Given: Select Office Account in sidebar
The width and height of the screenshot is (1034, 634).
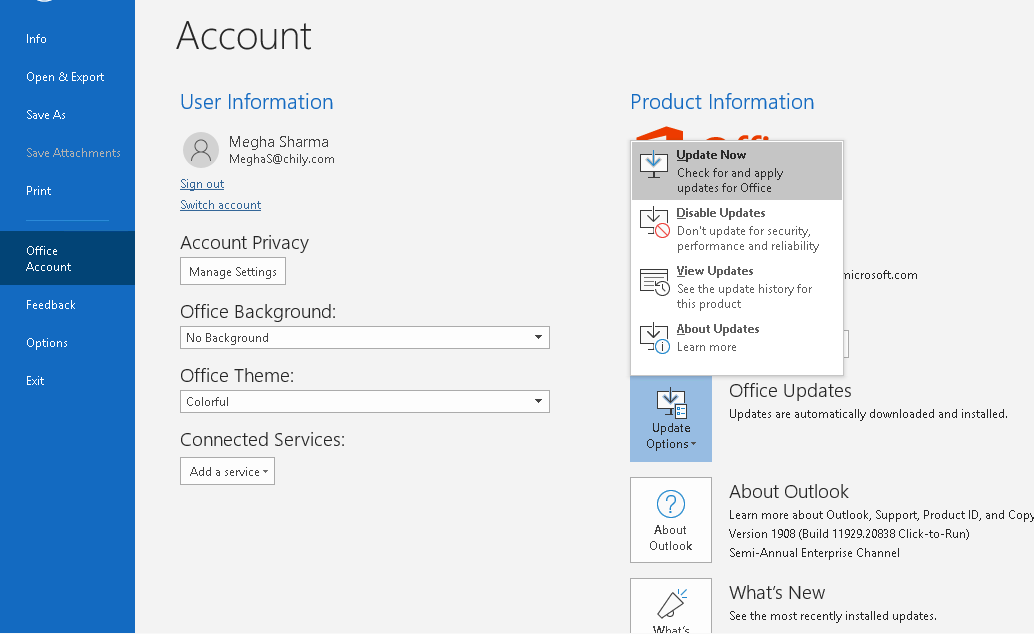Looking at the screenshot, I should click(67, 258).
